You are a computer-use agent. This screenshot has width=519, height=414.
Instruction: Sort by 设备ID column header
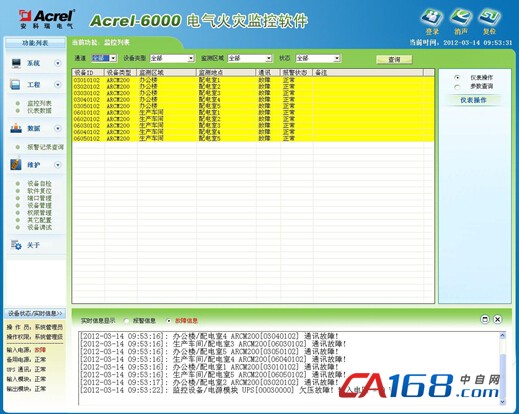click(88, 73)
